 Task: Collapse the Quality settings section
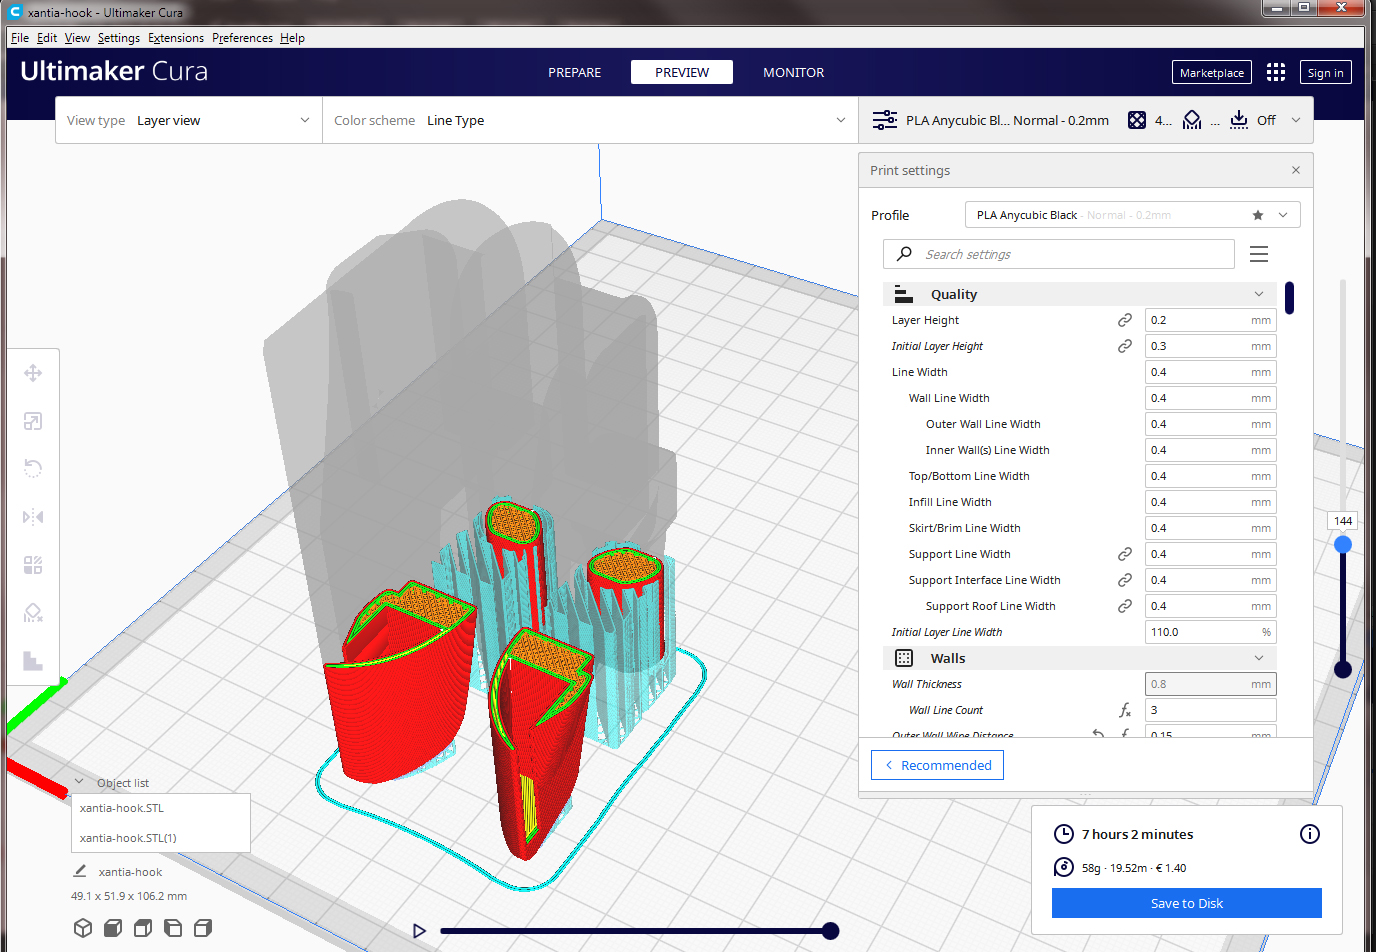point(1079,294)
